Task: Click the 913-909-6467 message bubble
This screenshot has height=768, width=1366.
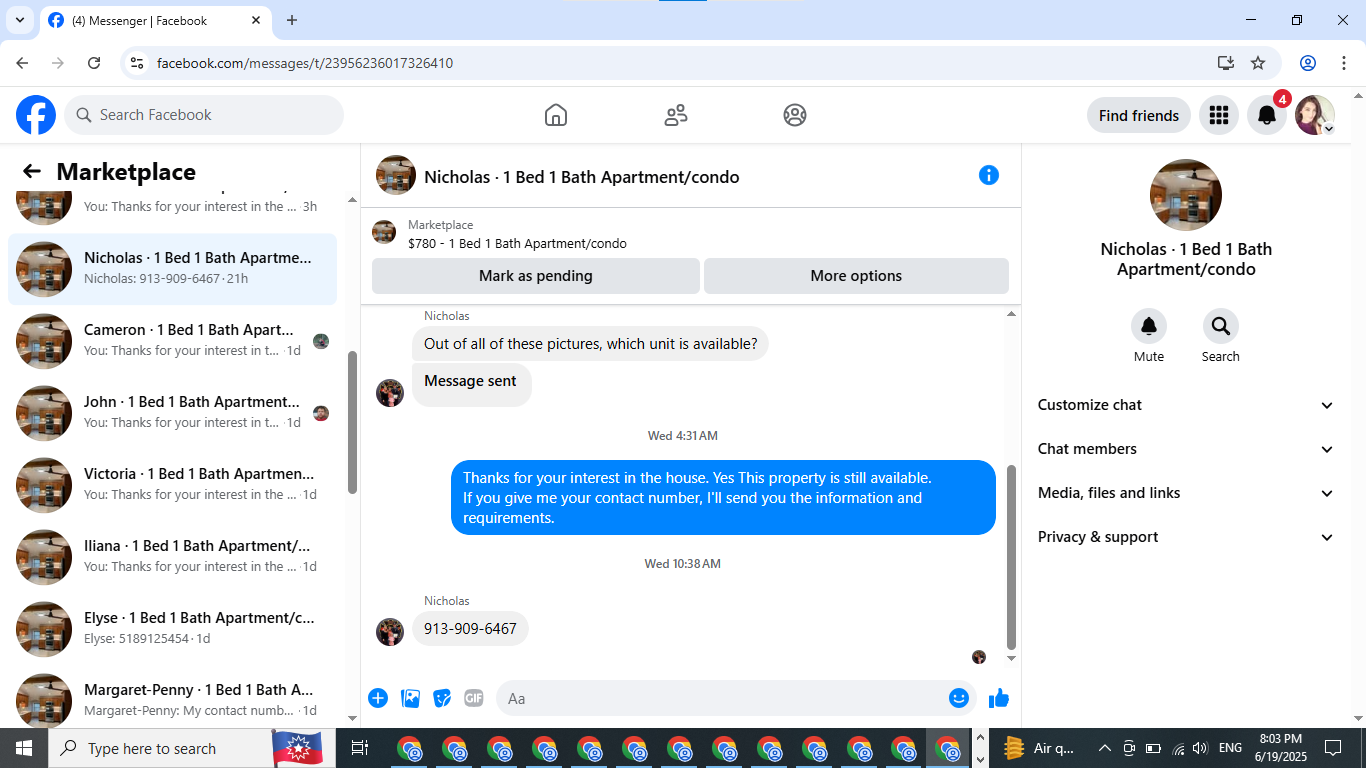Action: pos(470,629)
